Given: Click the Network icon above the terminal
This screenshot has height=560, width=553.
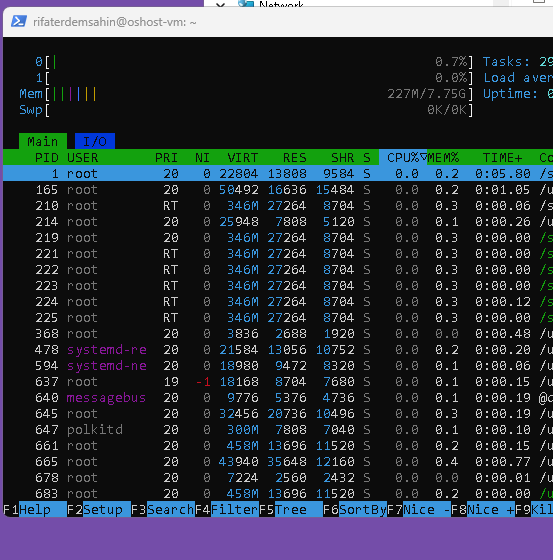Looking at the screenshot, I should tap(246, 3).
